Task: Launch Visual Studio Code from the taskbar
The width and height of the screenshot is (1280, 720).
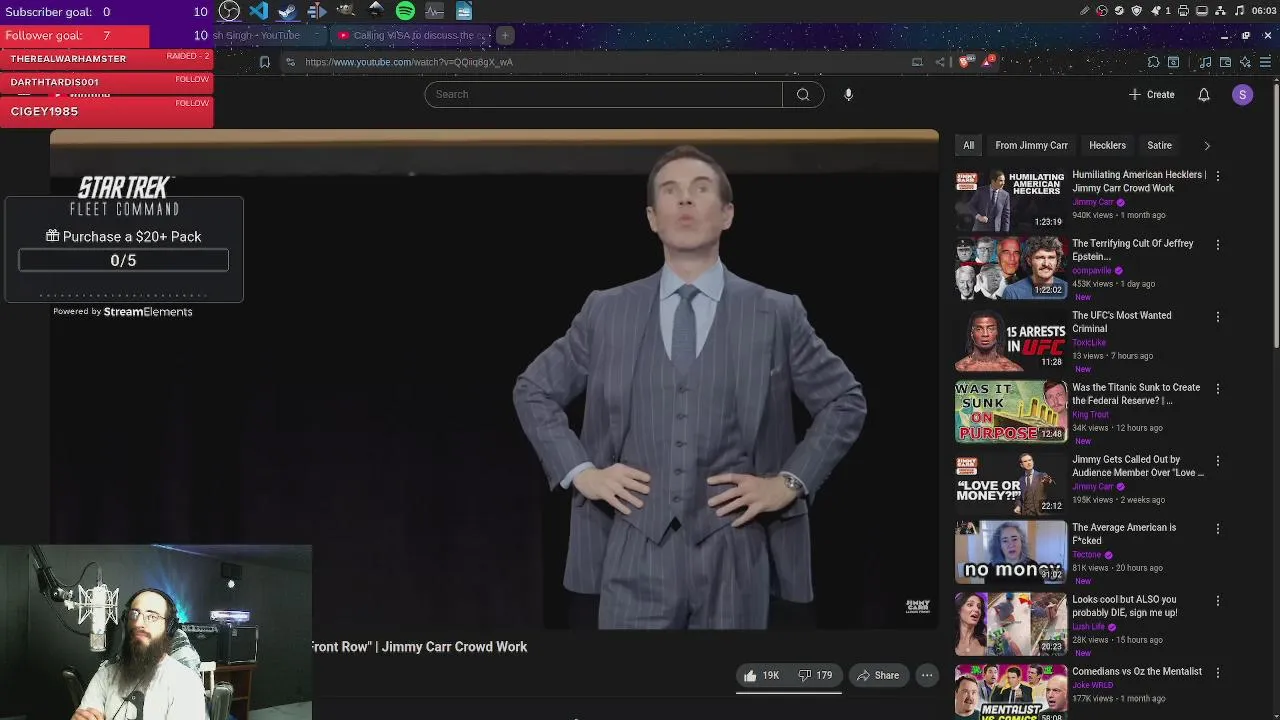Action: [258, 11]
